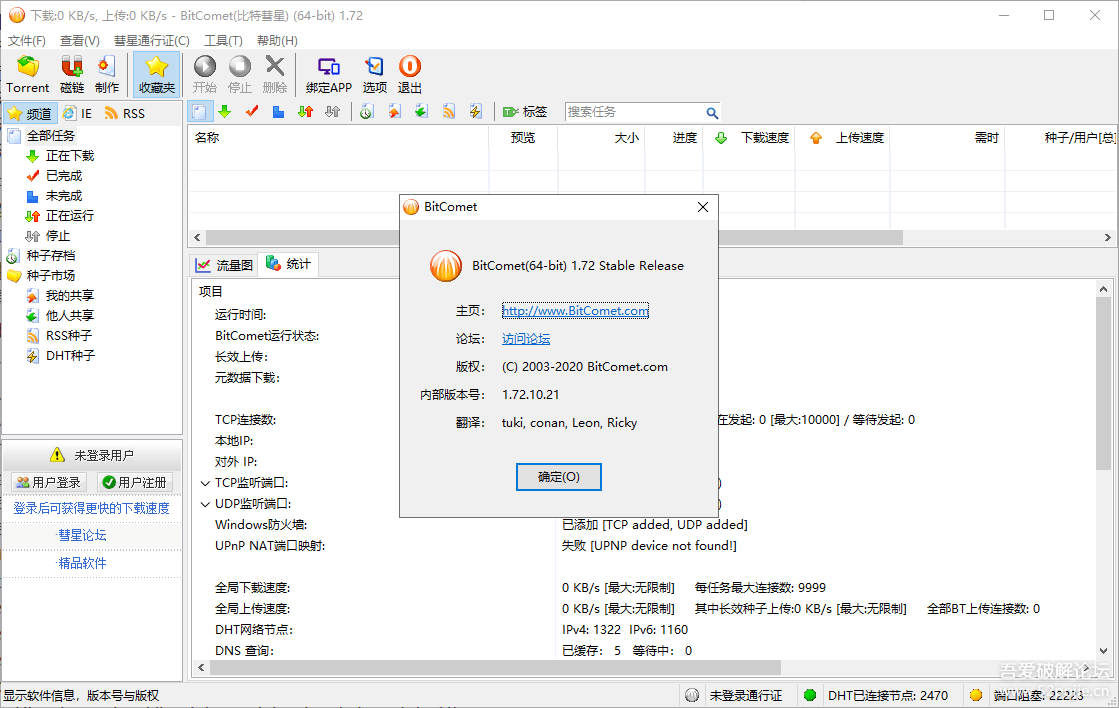Click the 删除 delete toolbar button
This screenshot has height=708, width=1119.
275,74
